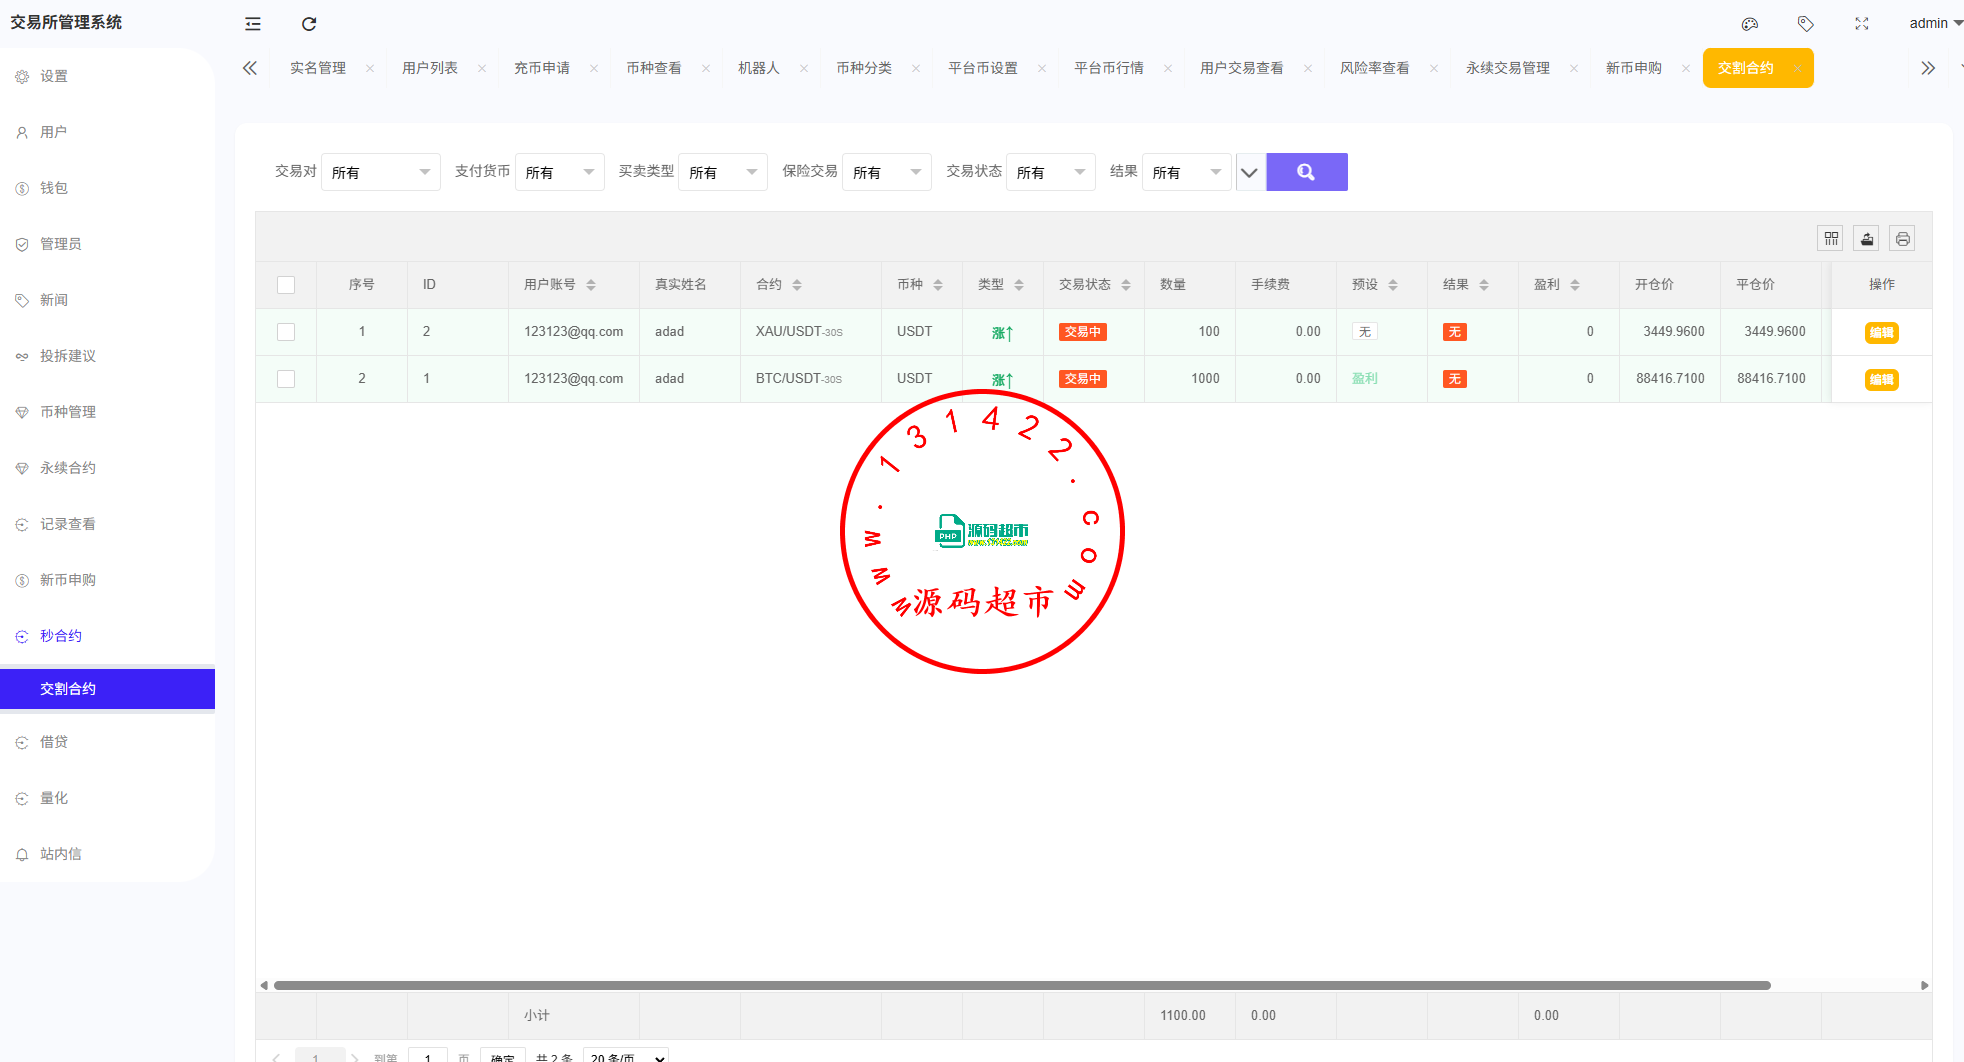Image resolution: width=1964 pixels, height=1062 pixels.
Task: Switch to the 用户列表 tab
Action: (x=430, y=68)
